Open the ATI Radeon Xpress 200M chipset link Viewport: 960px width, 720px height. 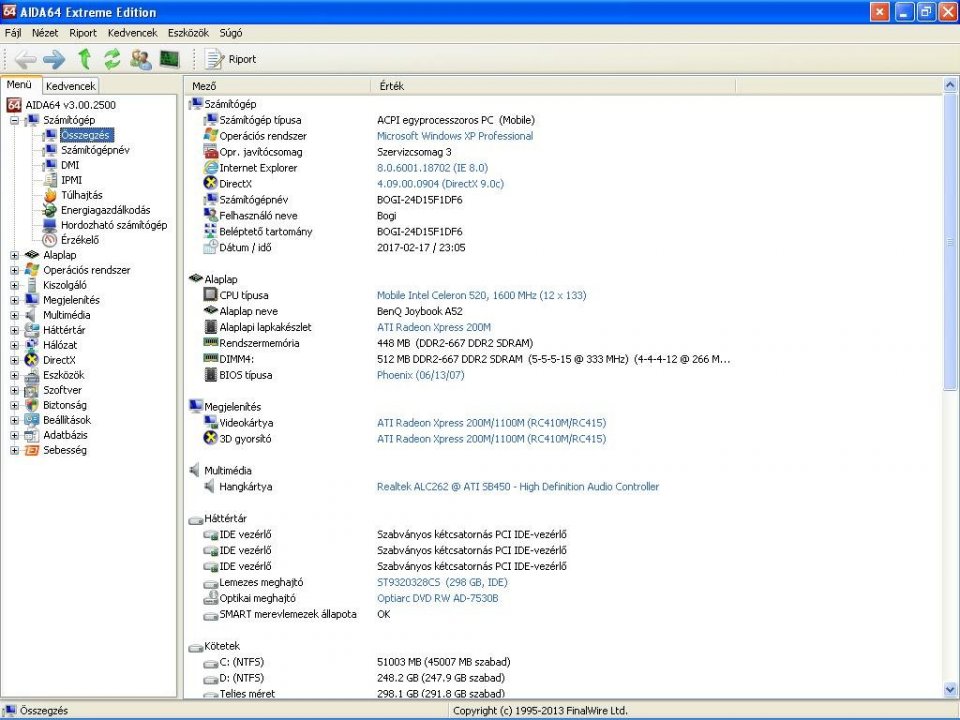433,327
